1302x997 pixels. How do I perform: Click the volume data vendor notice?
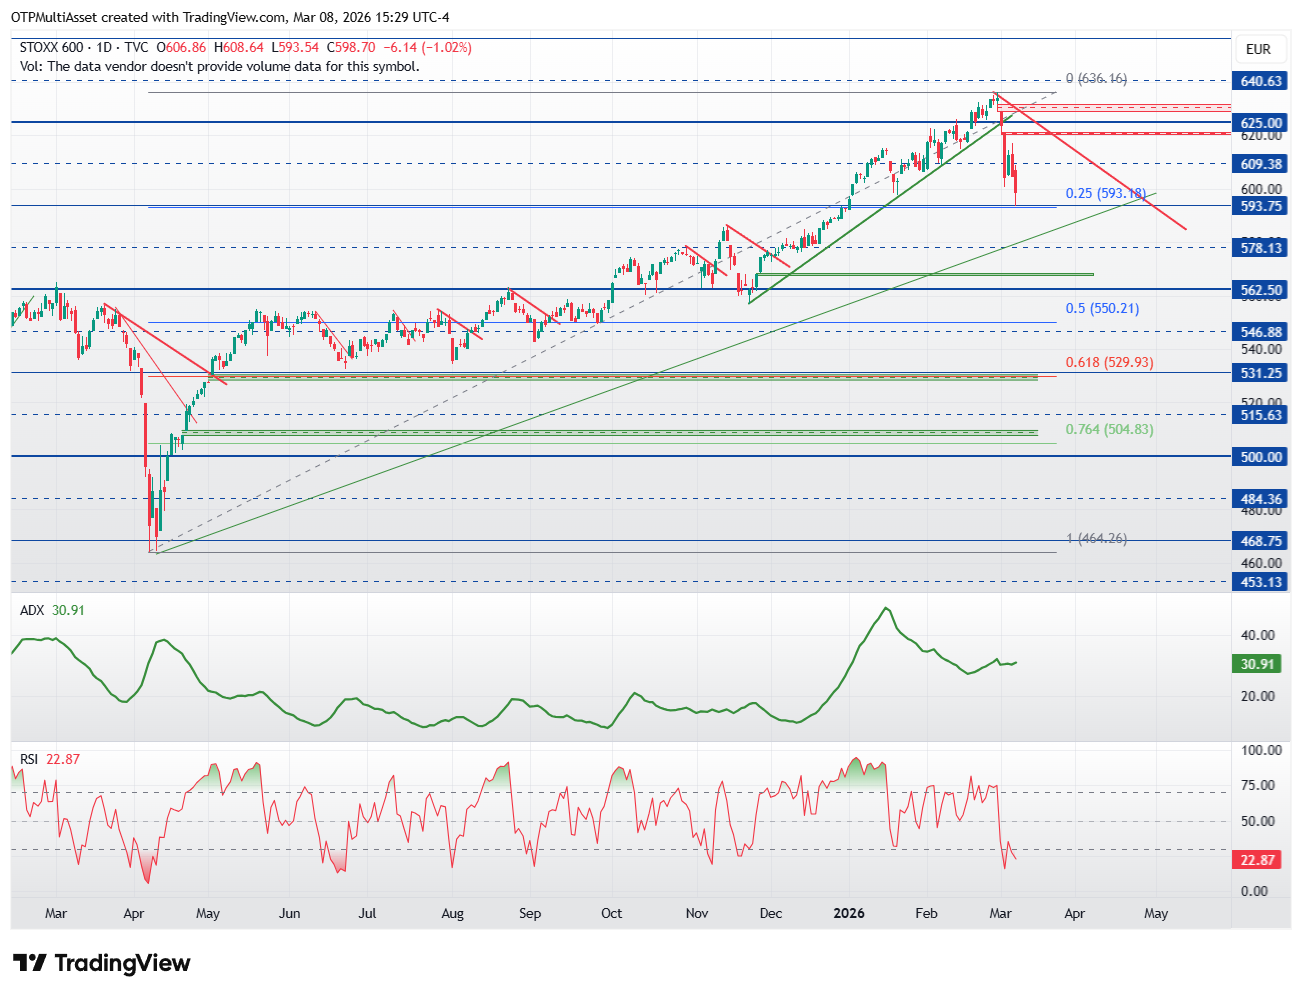220,66
